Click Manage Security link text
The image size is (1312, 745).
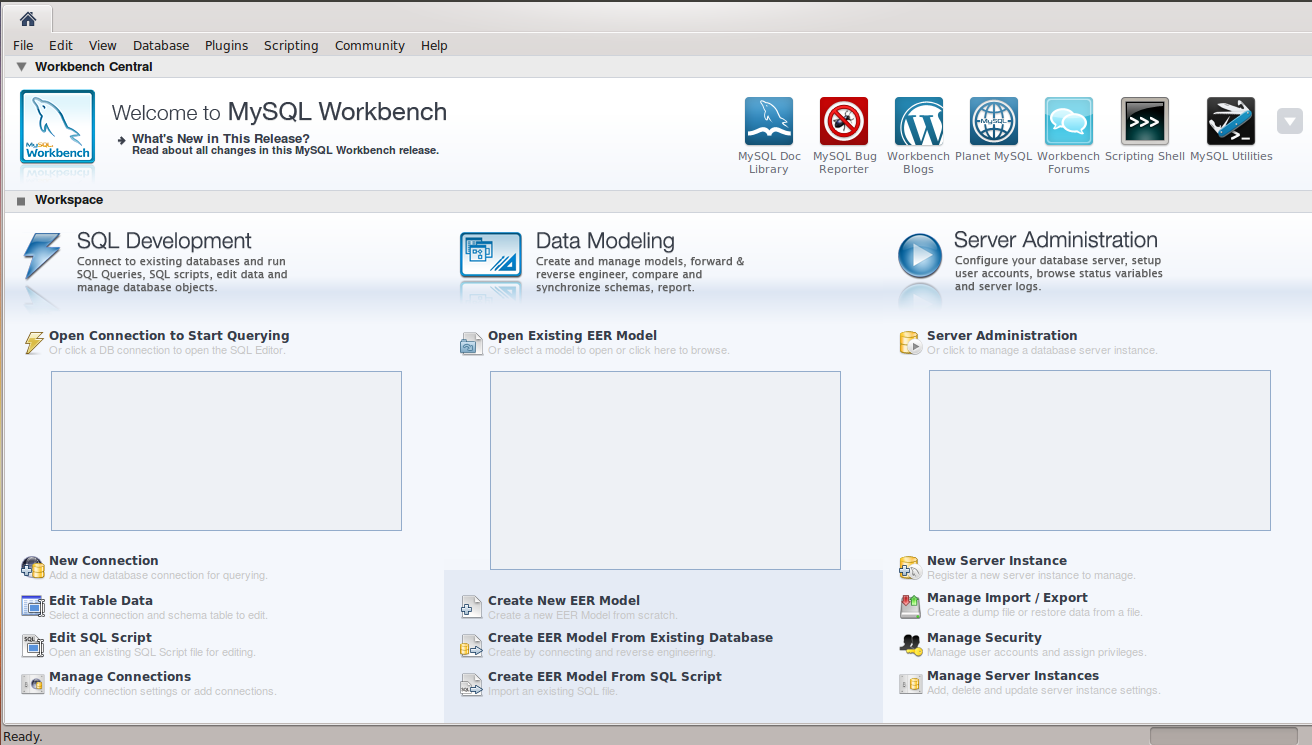984,638
